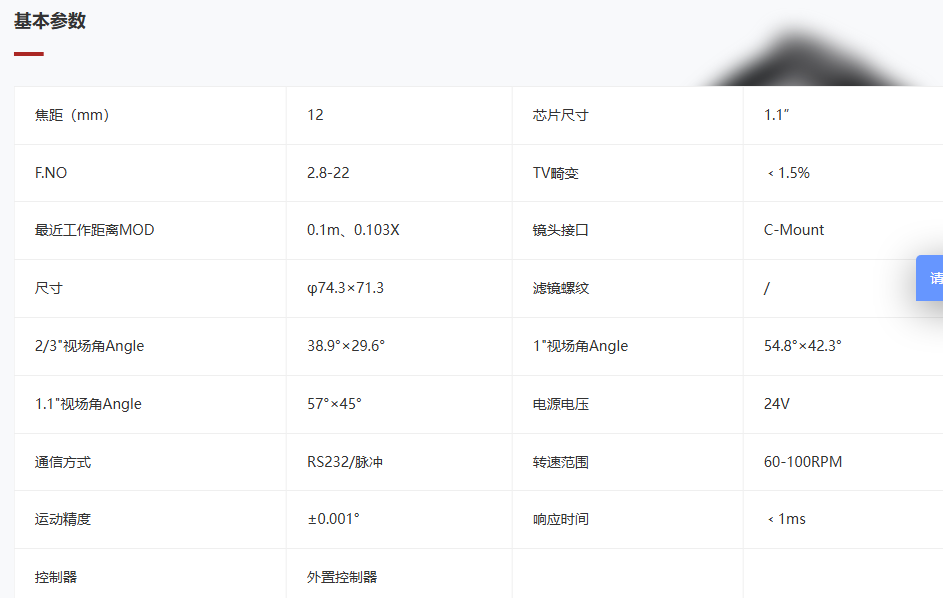
Task: Select the slash value for 滤镜螺纹
Action: (767, 288)
